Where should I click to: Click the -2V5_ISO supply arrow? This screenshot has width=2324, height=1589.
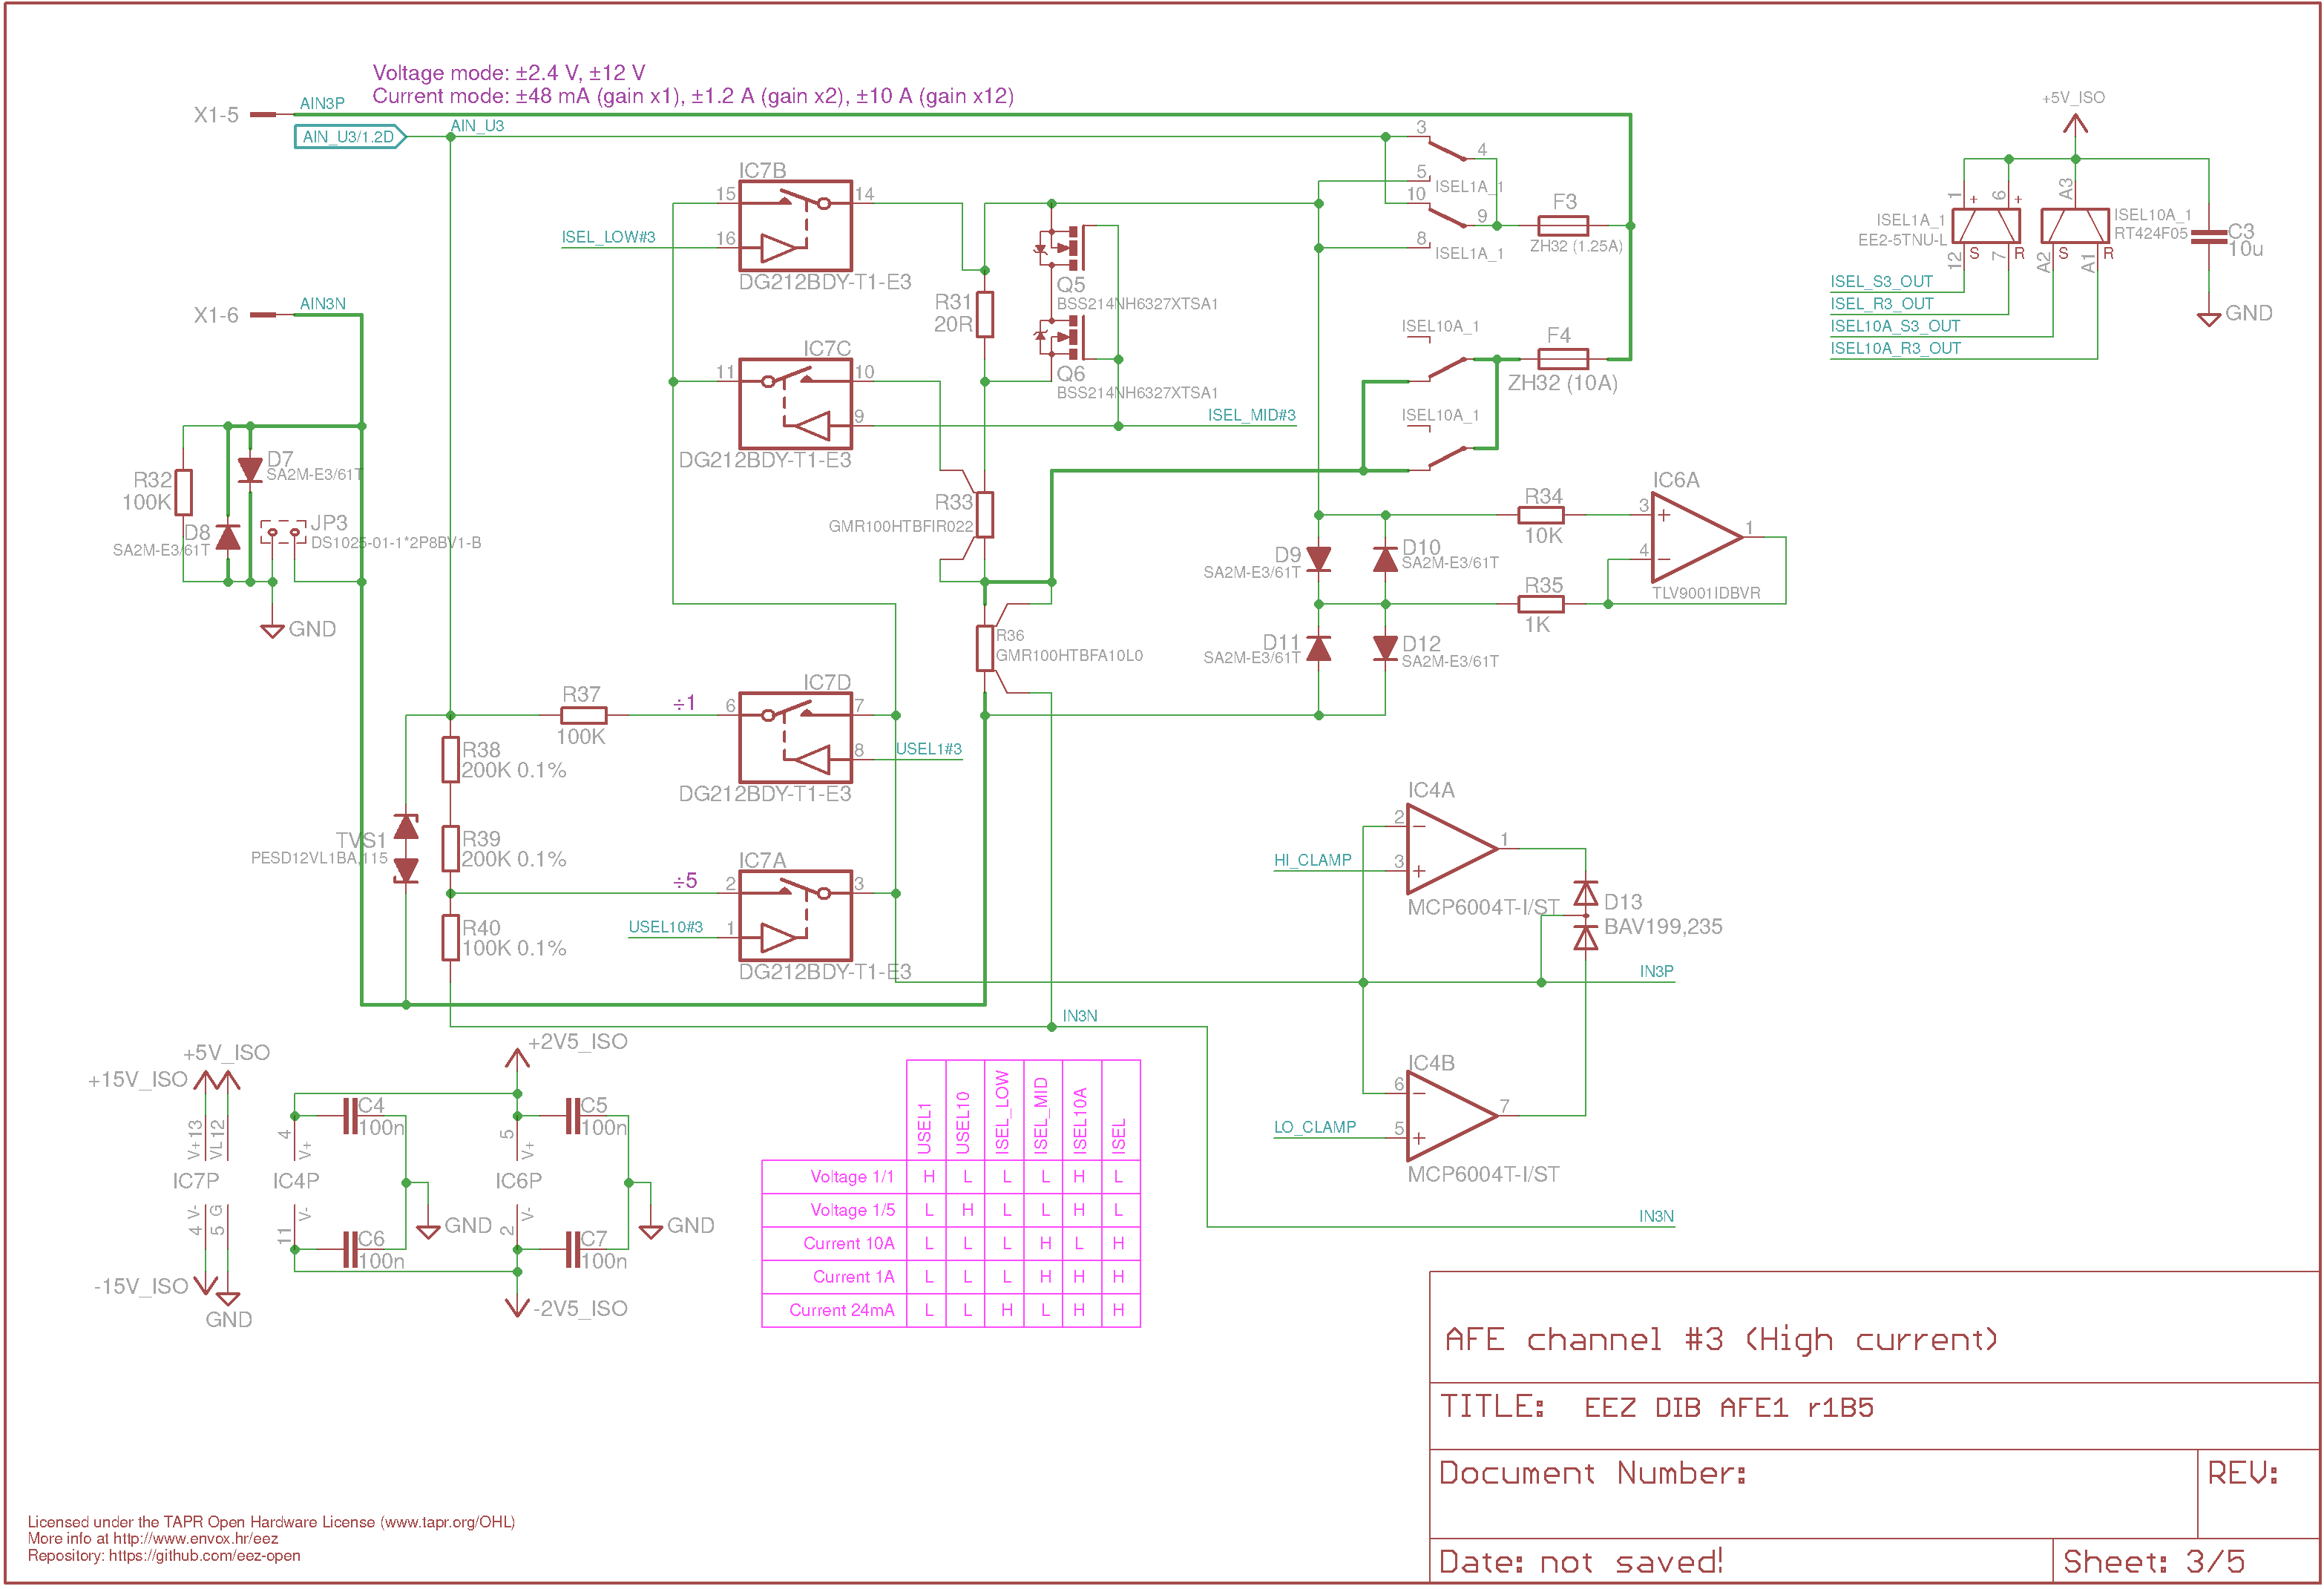click(517, 1306)
